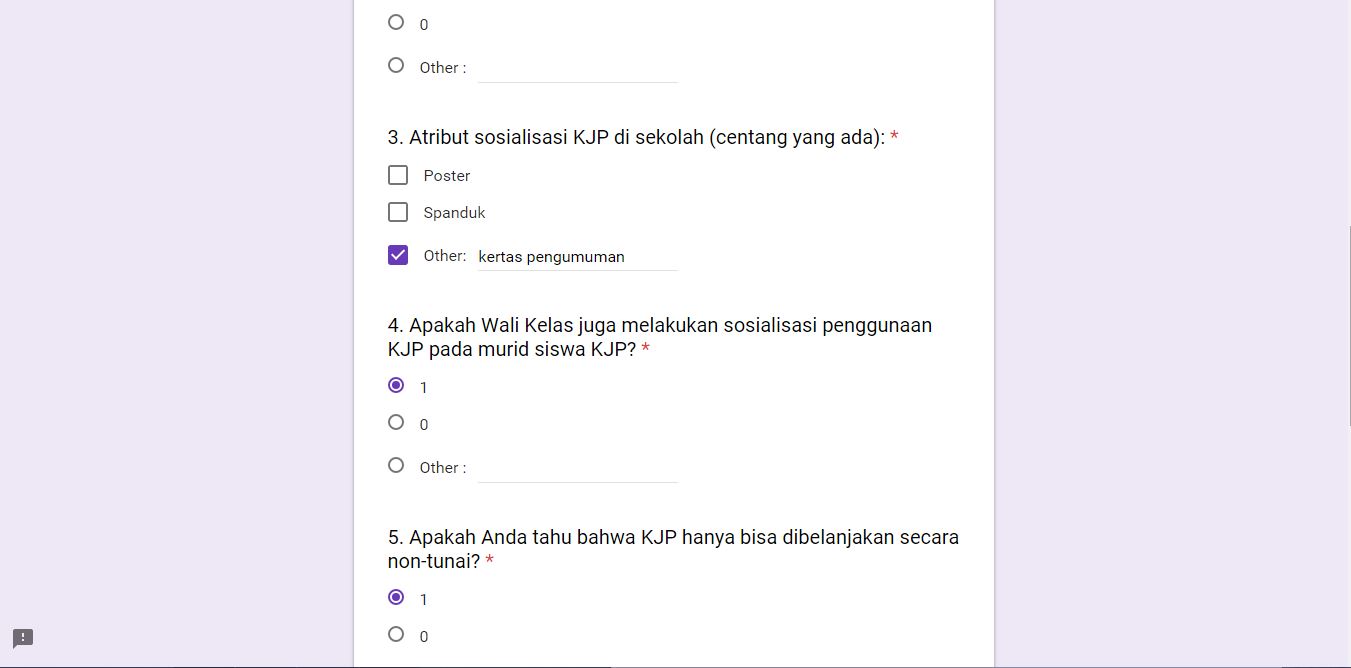Uncheck the Other checkbox in question 3

tap(398, 255)
